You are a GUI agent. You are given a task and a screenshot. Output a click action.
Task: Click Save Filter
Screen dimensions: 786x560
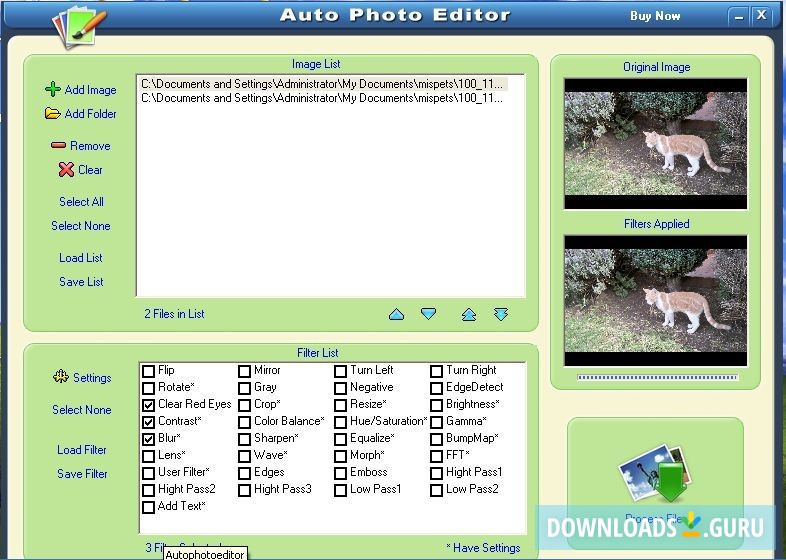point(82,474)
